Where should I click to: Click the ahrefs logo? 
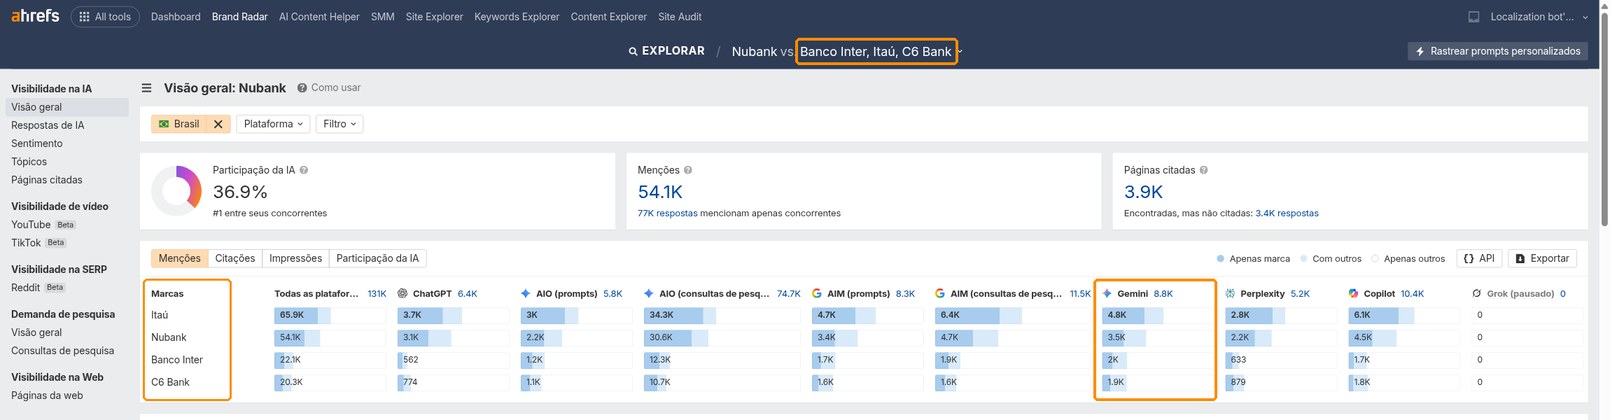(x=35, y=16)
